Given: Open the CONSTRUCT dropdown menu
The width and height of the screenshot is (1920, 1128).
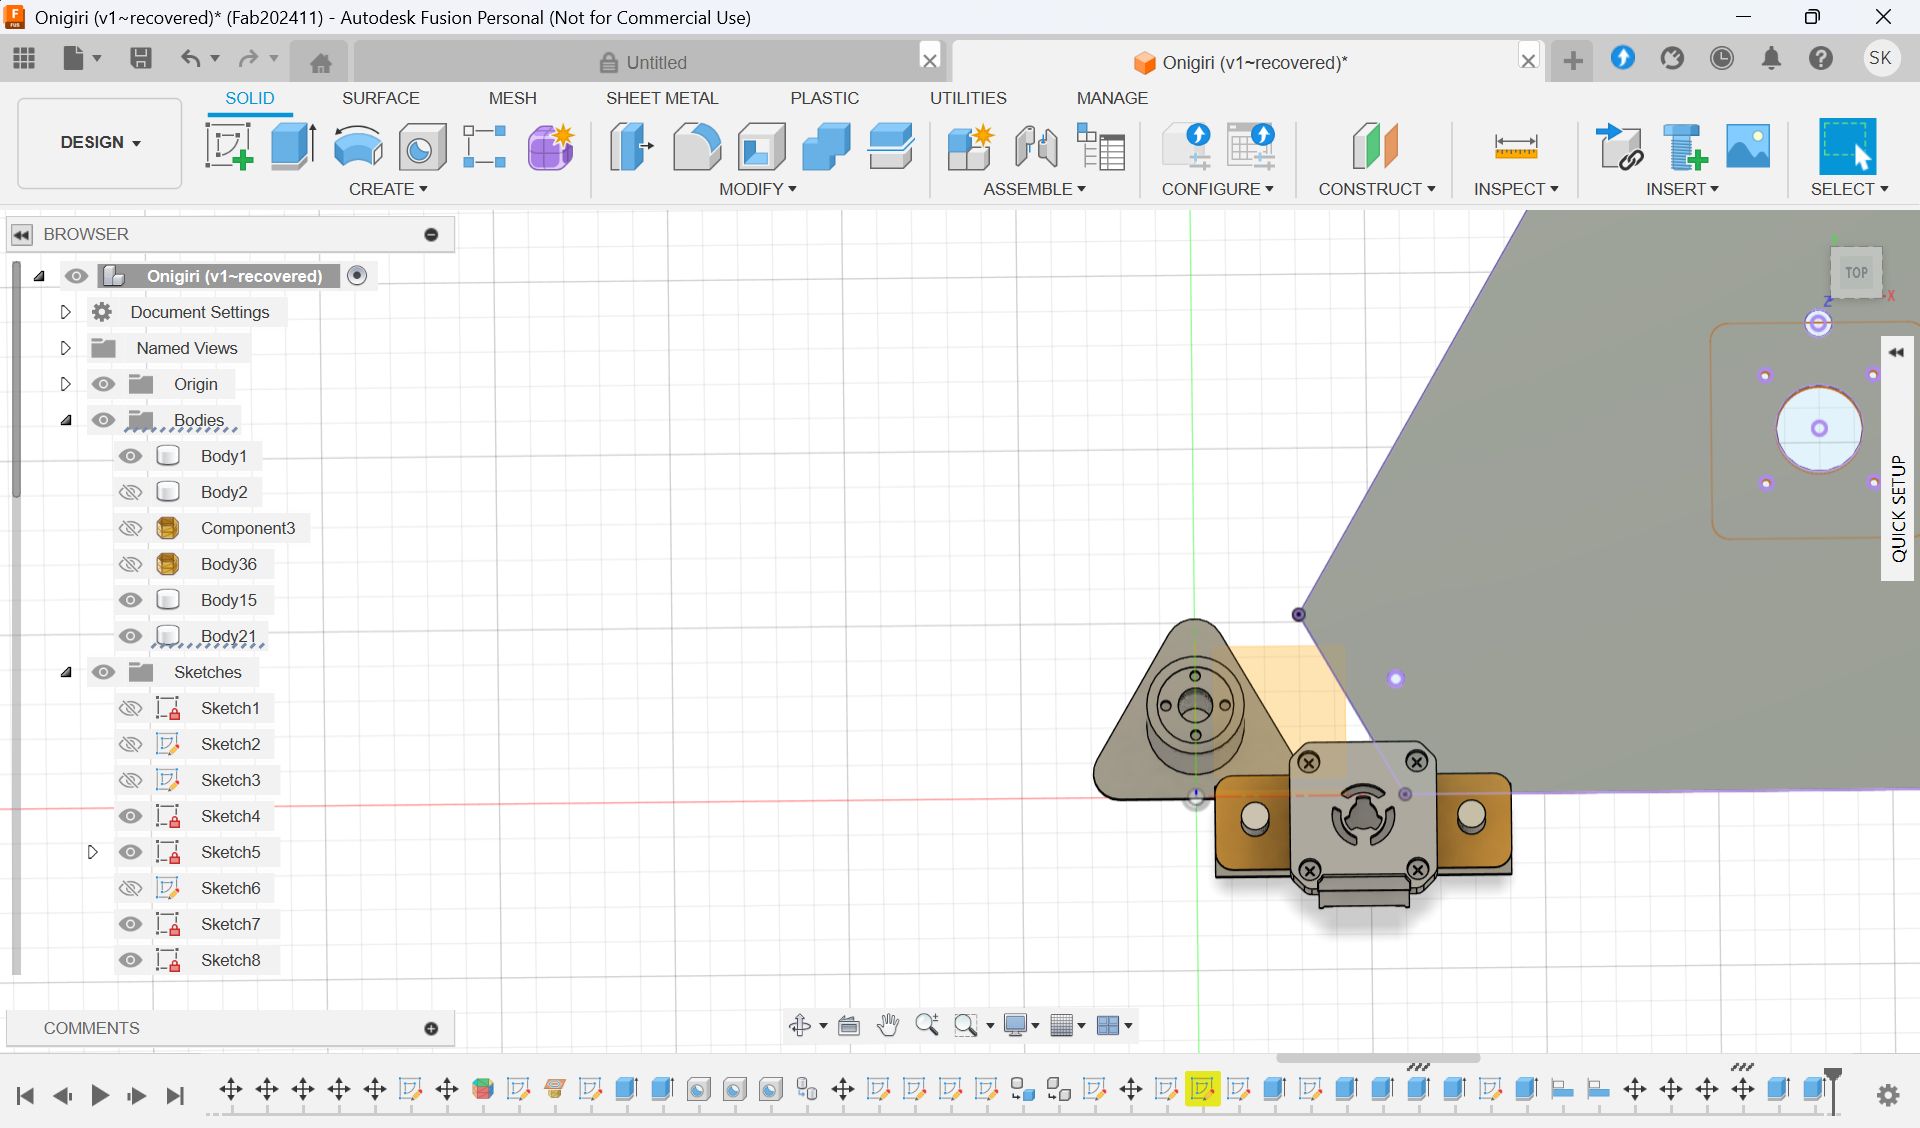Looking at the screenshot, I should [x=1376, y=189].
